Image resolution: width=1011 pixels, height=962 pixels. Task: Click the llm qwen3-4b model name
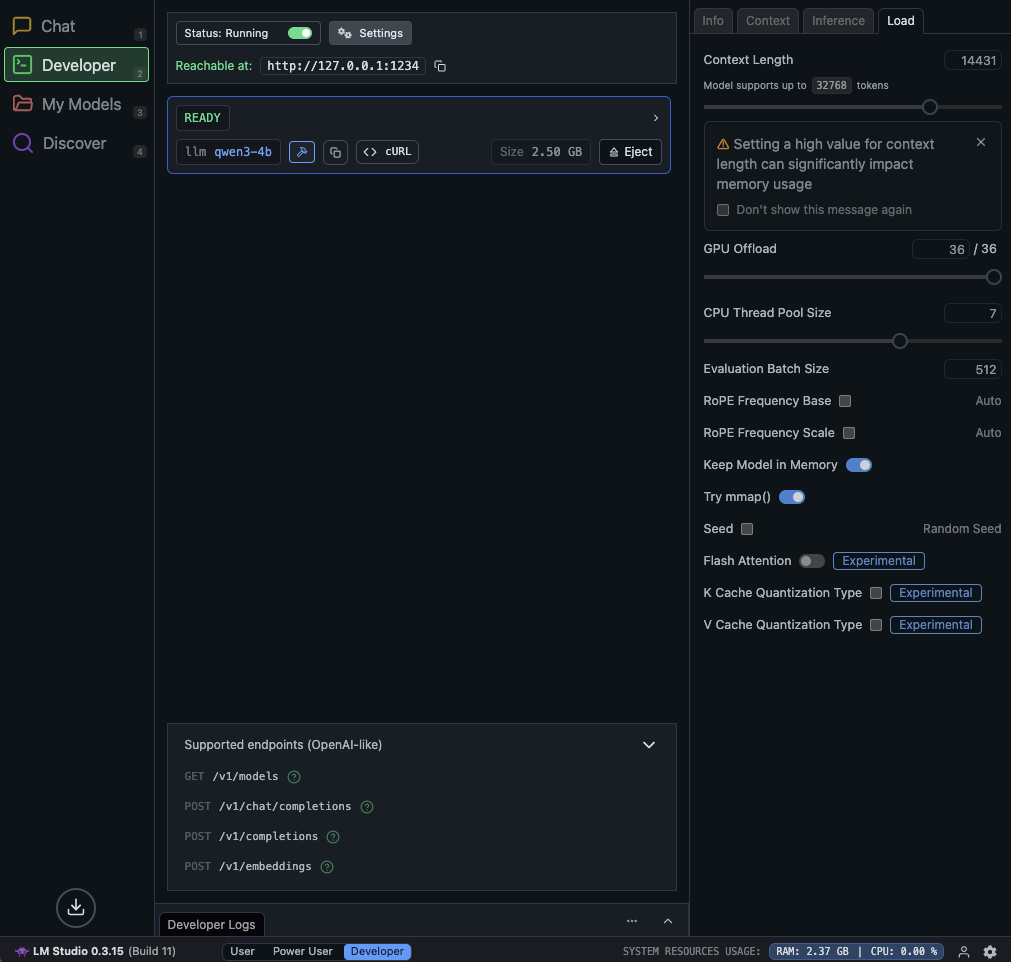(228, 152)
